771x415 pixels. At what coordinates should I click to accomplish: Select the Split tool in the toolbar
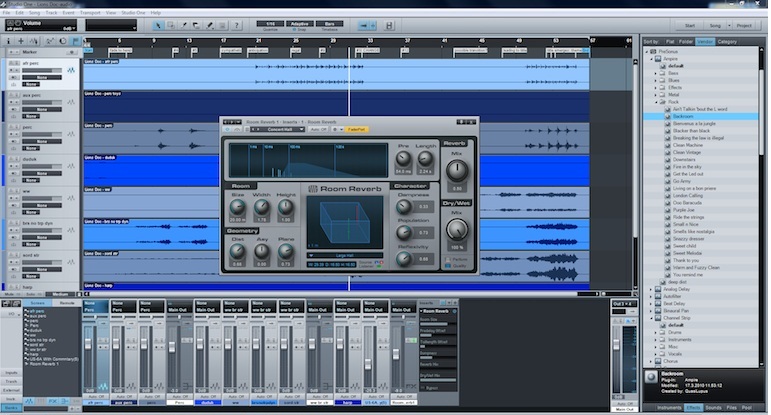point(183,25)
